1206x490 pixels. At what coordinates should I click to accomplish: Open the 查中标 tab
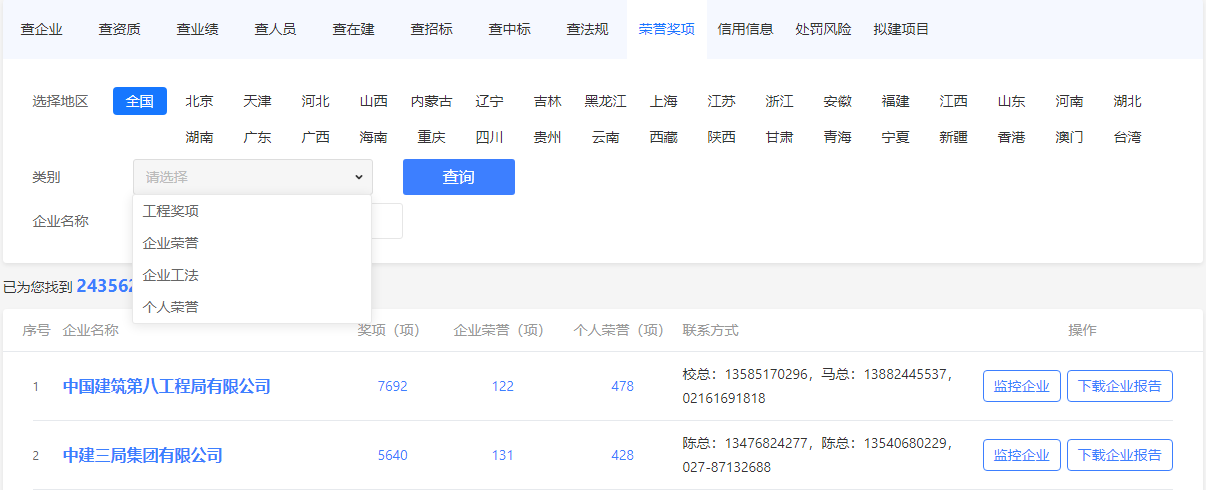pos(510,29)
